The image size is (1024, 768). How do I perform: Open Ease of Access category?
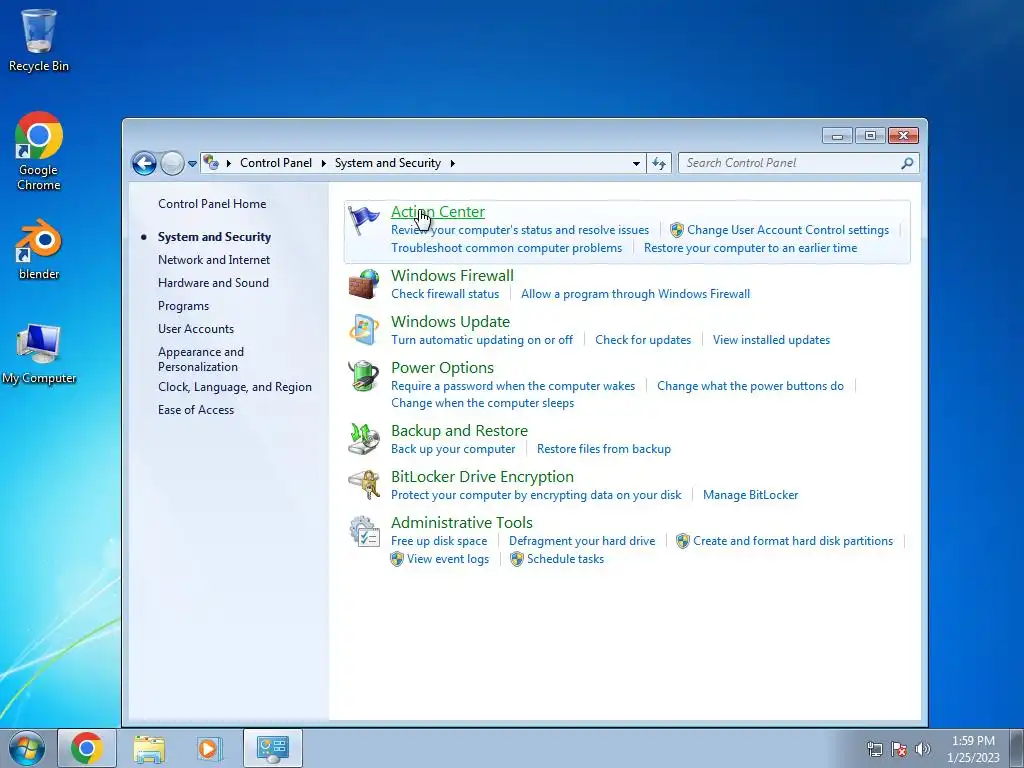[196, 409]
